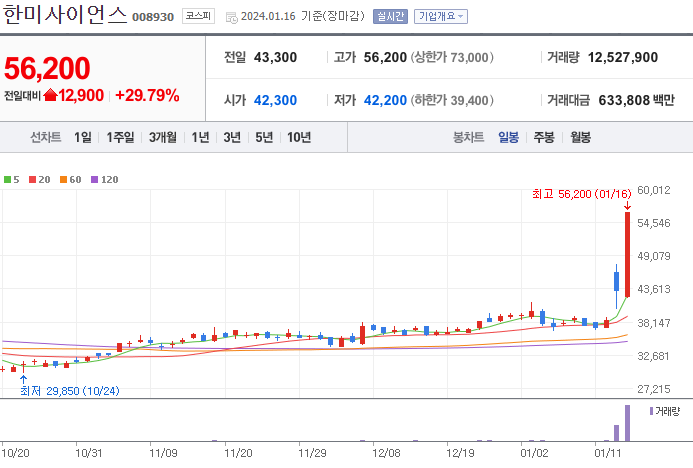Click the 코스피 market label

pos(198,16)
